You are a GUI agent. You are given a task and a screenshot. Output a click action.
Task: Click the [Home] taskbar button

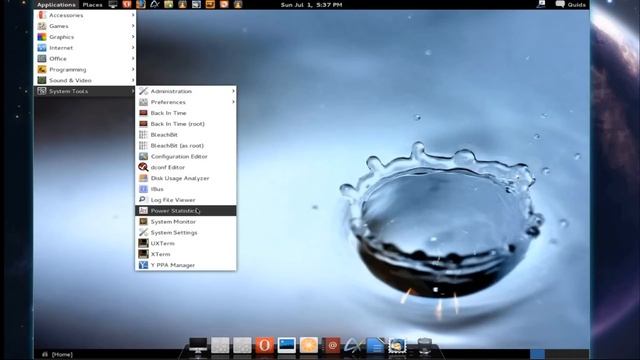58,355
